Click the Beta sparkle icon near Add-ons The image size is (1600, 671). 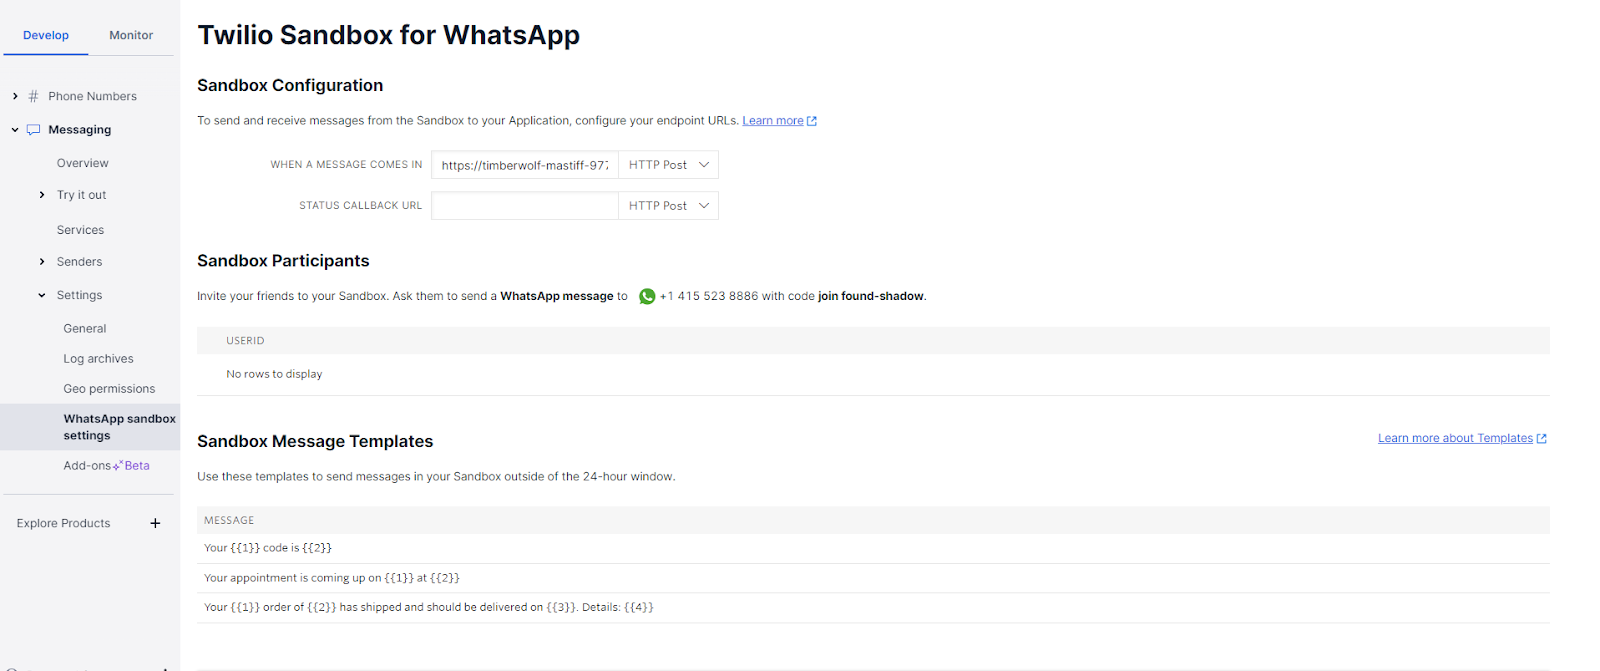click(x=118, y=466)
